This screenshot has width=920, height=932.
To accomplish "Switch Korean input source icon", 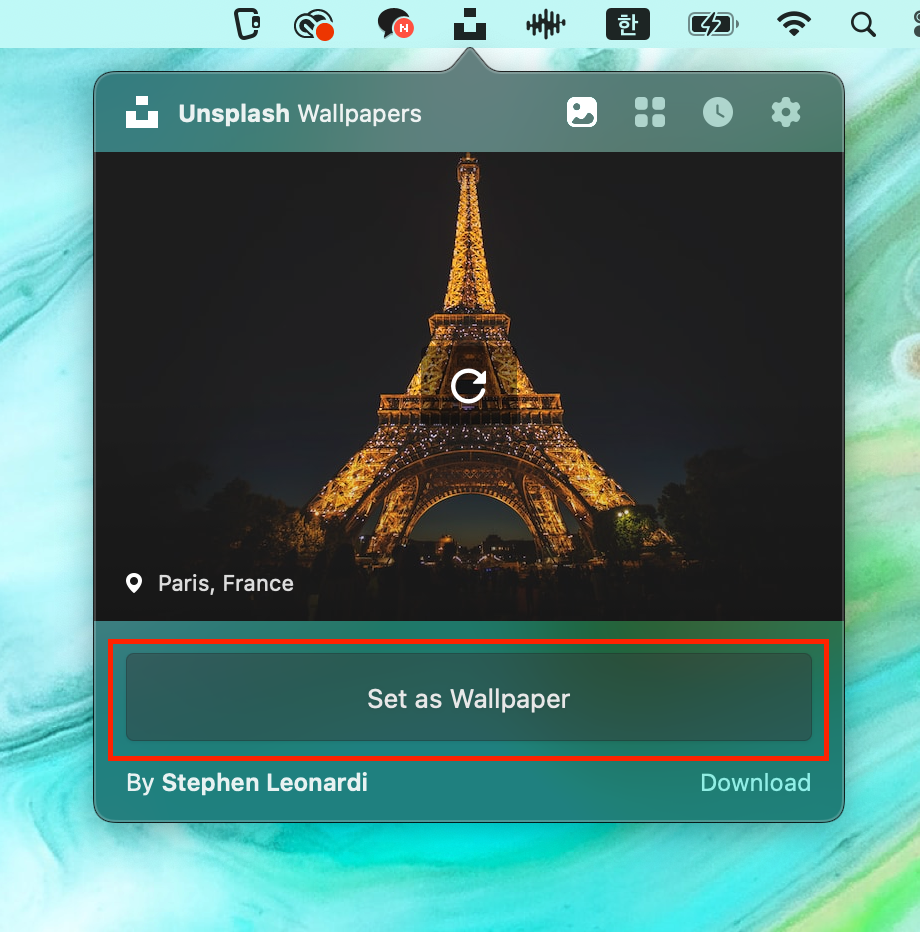I will (x=628, y=24).
